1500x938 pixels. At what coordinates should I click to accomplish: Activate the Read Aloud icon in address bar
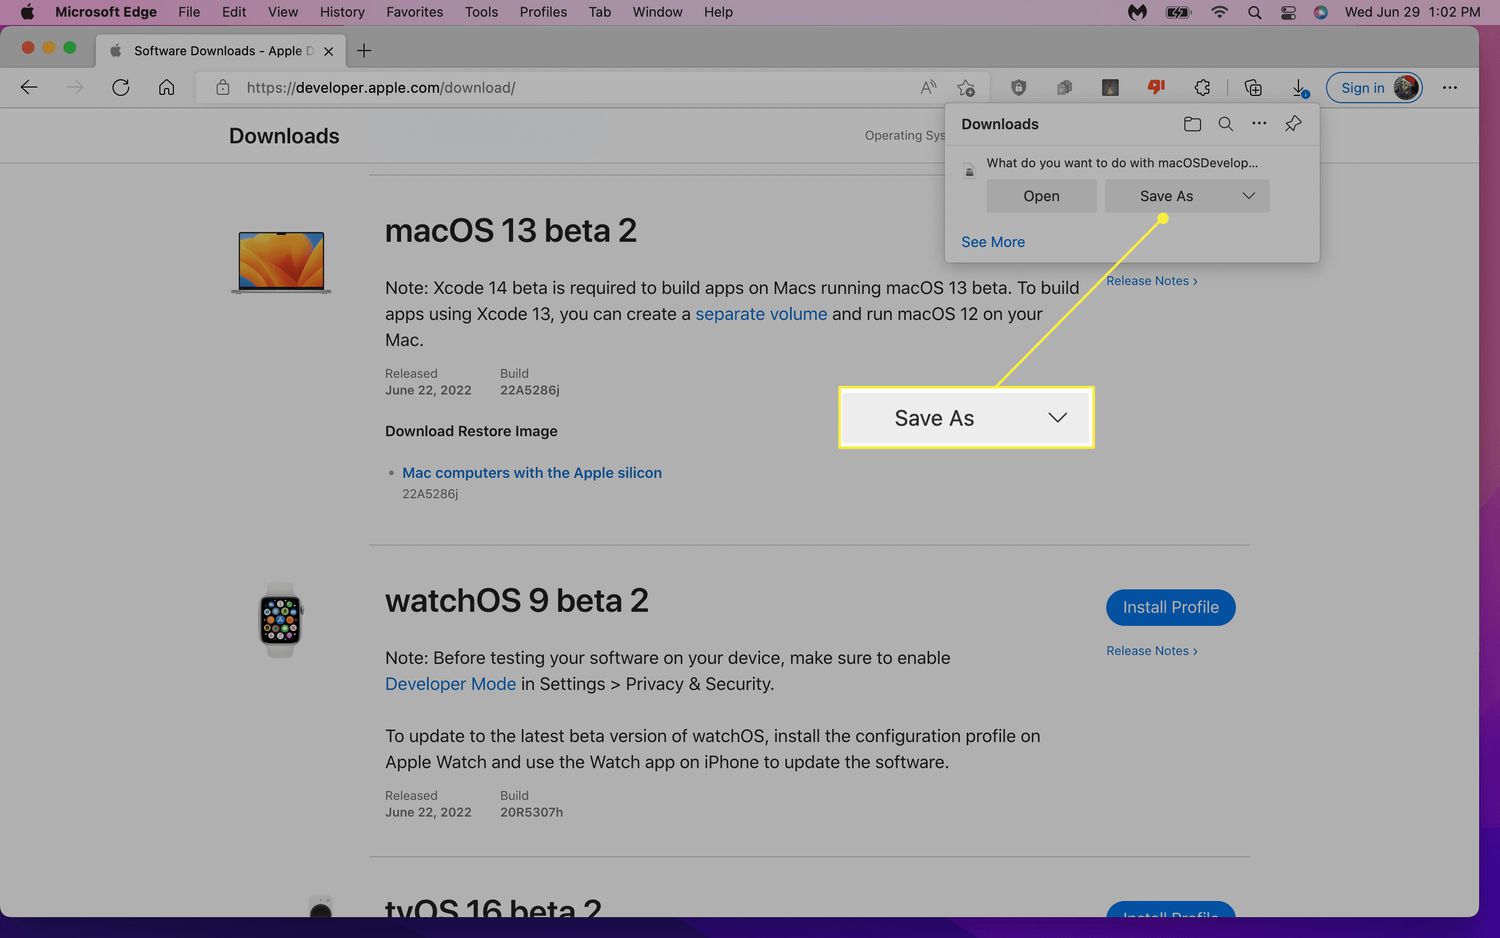point(929,88)
